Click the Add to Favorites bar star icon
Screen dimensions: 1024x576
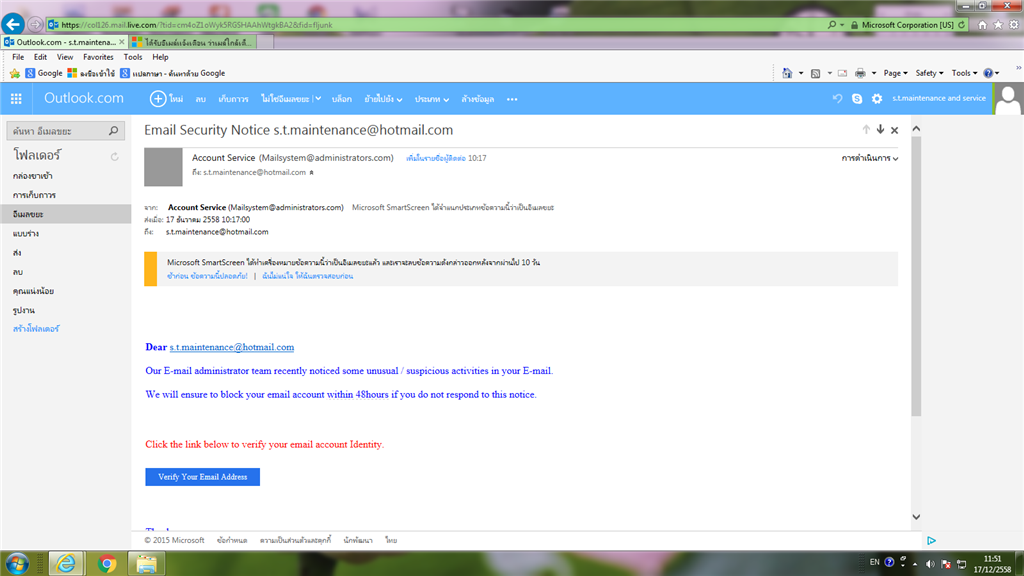pyautogui.click(x=14, y=73)
